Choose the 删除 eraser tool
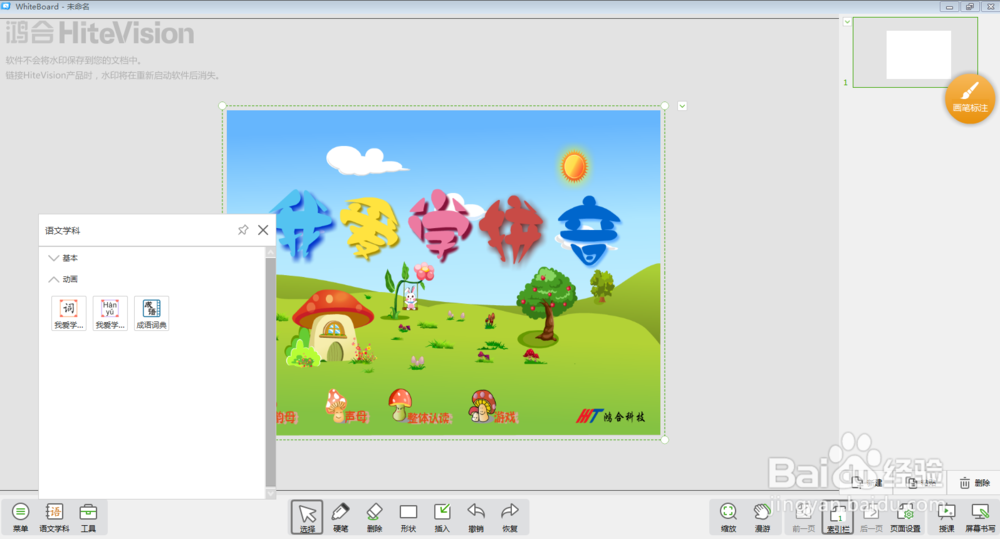 374,517
